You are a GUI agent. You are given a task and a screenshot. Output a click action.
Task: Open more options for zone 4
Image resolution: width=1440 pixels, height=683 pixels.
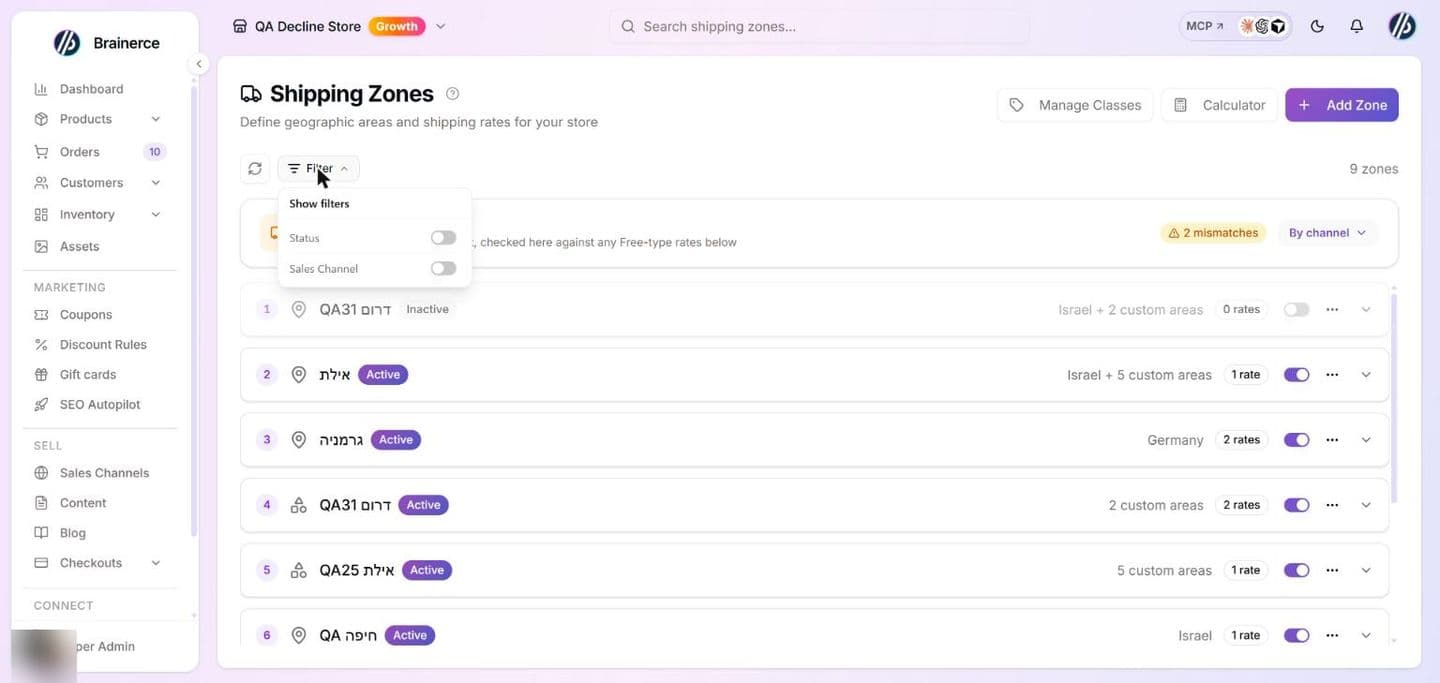click(x=1332, y=505)
